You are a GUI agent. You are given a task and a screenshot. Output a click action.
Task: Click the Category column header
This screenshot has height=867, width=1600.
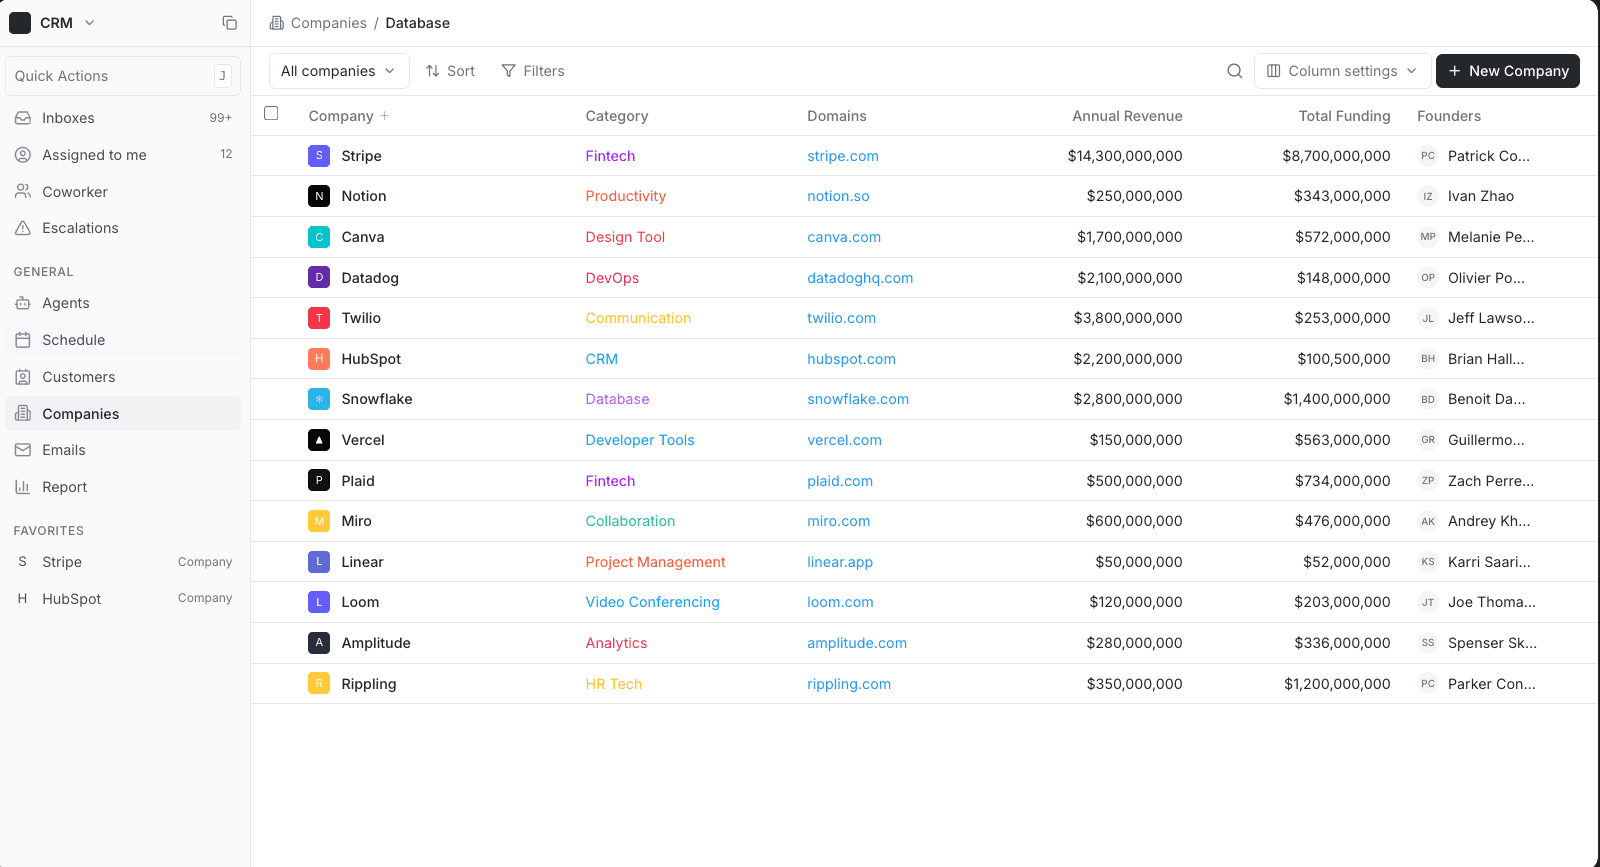tap(617, 116)
